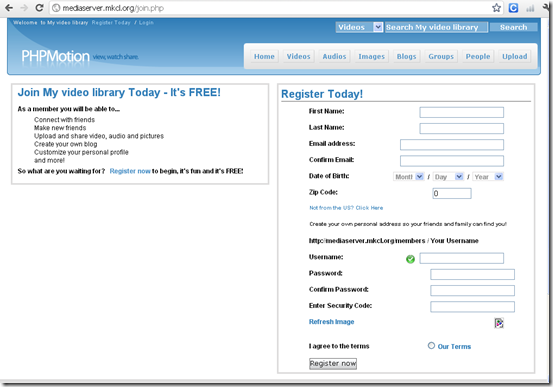Open the Blogs navigation tab

(406, 56)
